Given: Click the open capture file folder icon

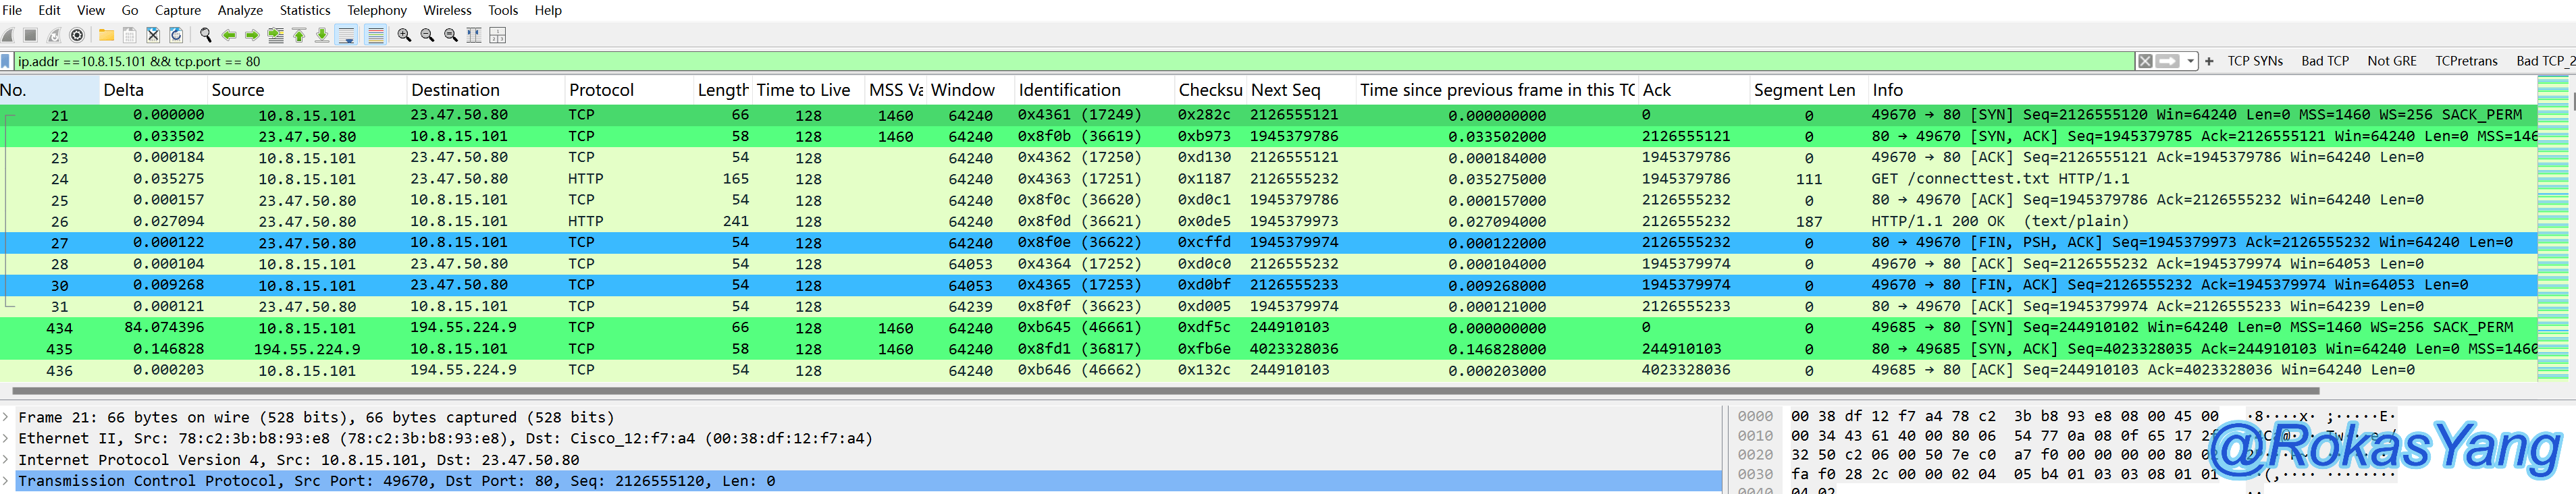Looking at the screenshot, I should pos(106,35).
